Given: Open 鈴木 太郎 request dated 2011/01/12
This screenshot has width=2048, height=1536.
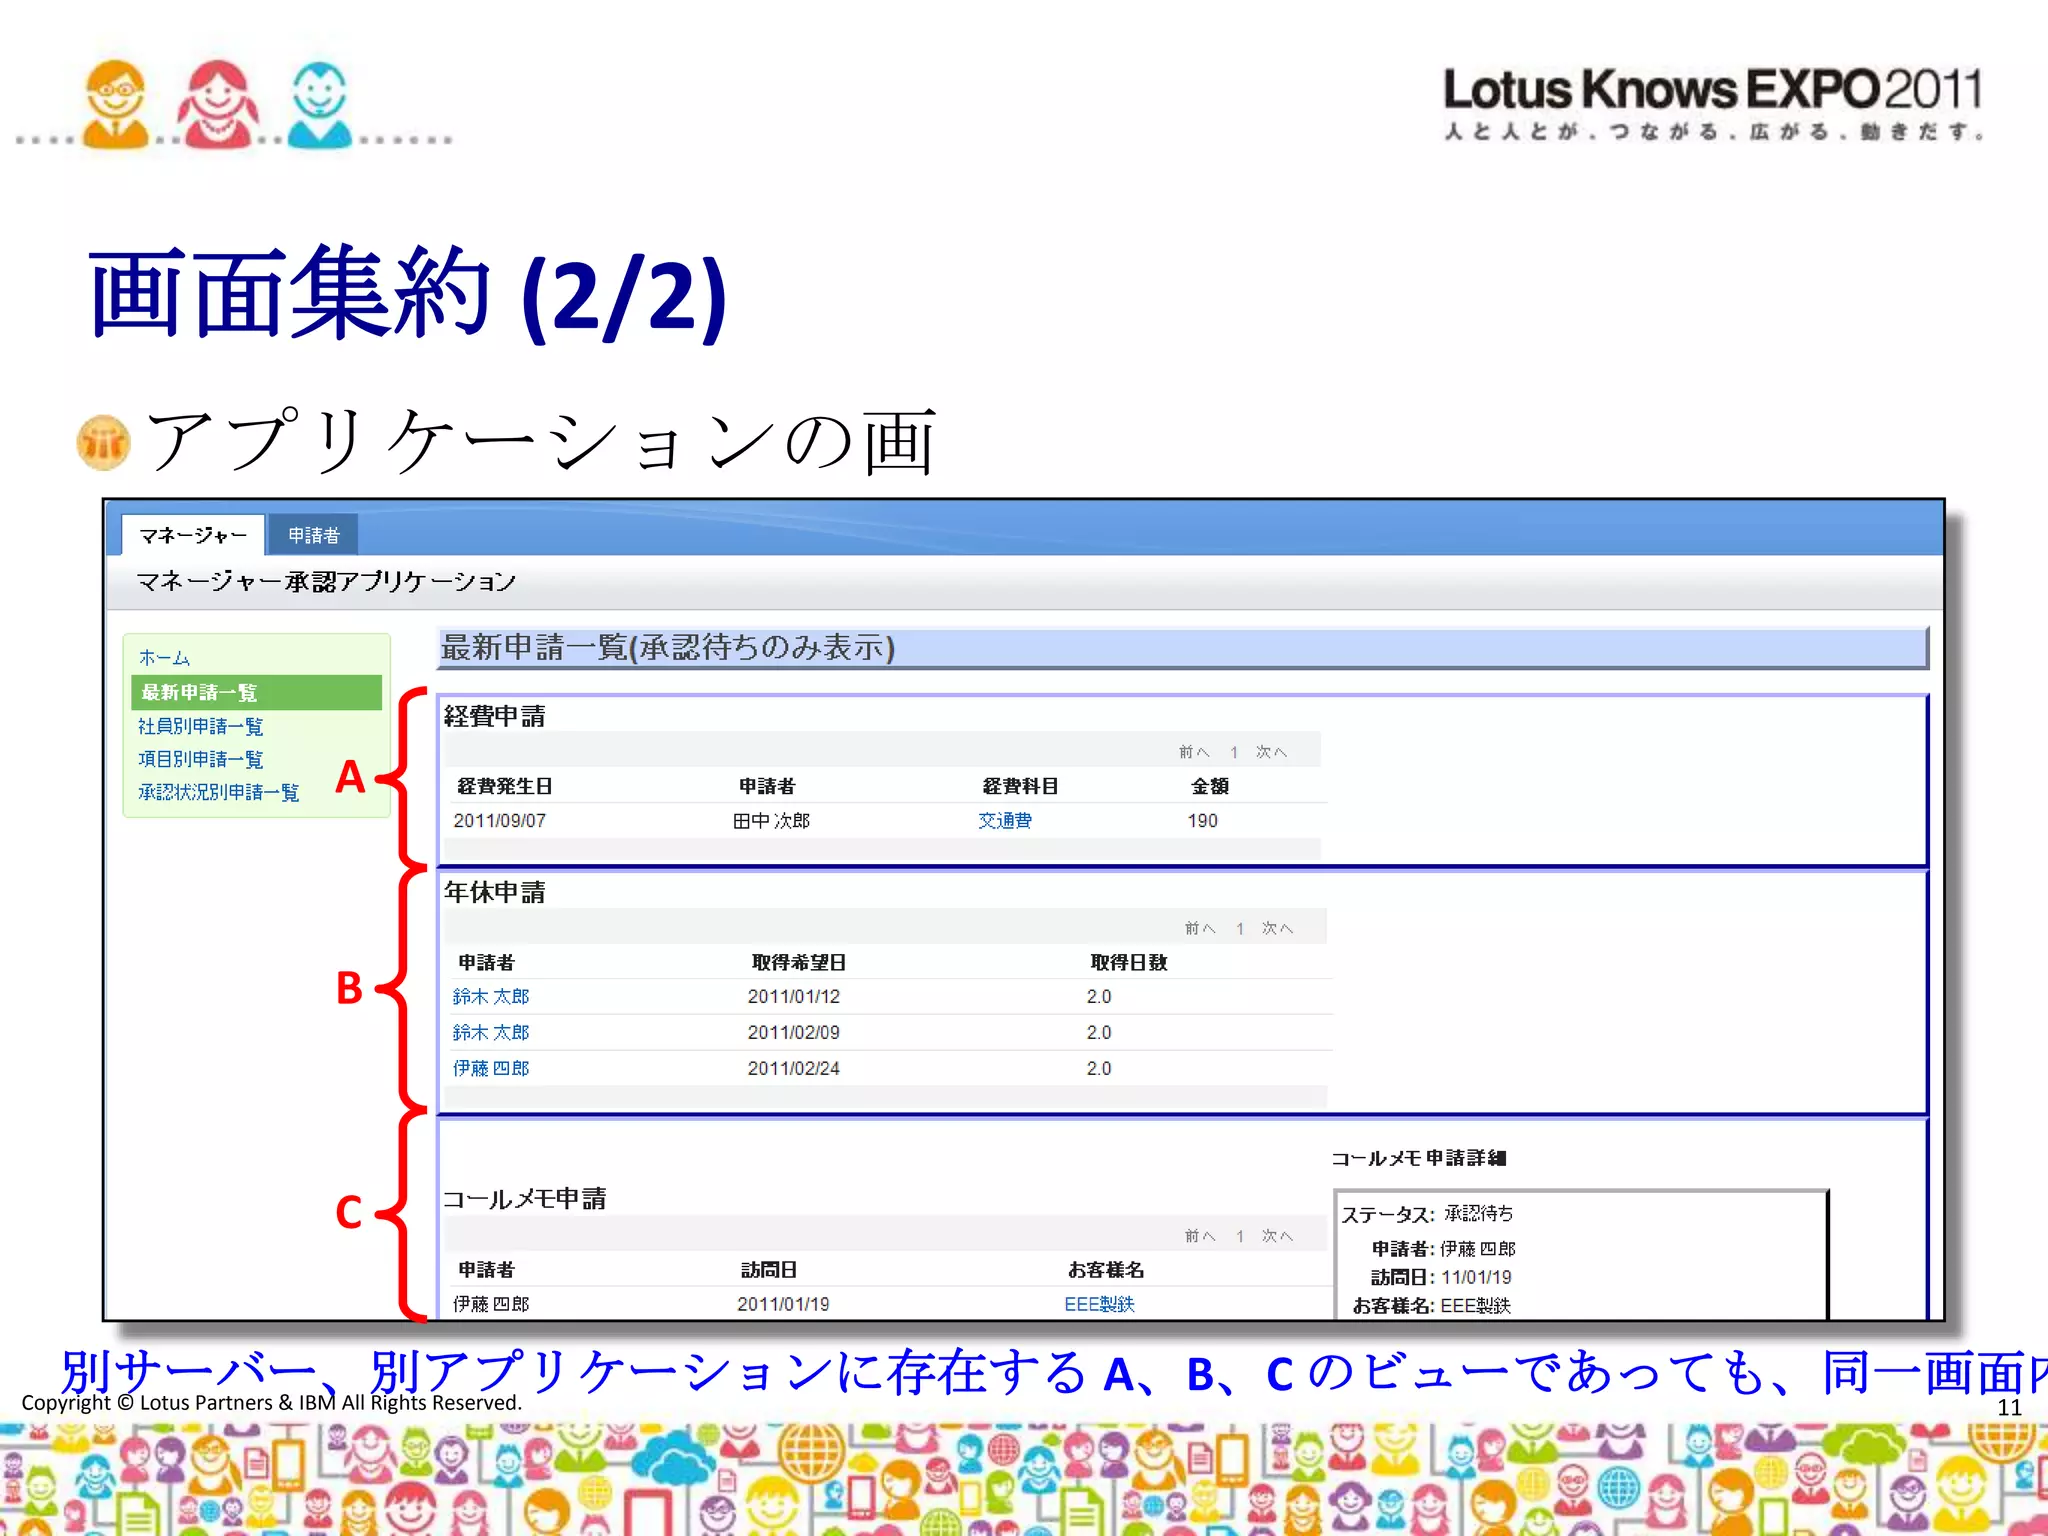Looking at the screenshot, I should tap(490, 996).
